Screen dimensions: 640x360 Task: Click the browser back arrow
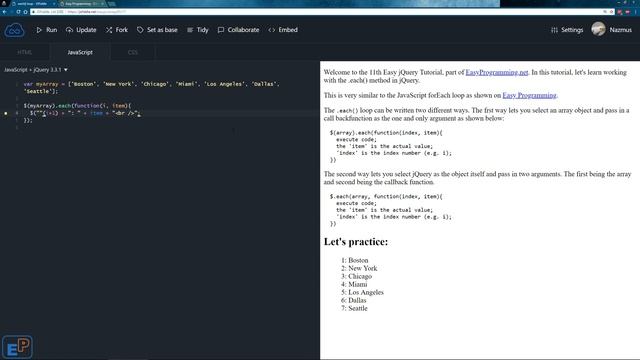pyautogui.click(x=5, y=12)
